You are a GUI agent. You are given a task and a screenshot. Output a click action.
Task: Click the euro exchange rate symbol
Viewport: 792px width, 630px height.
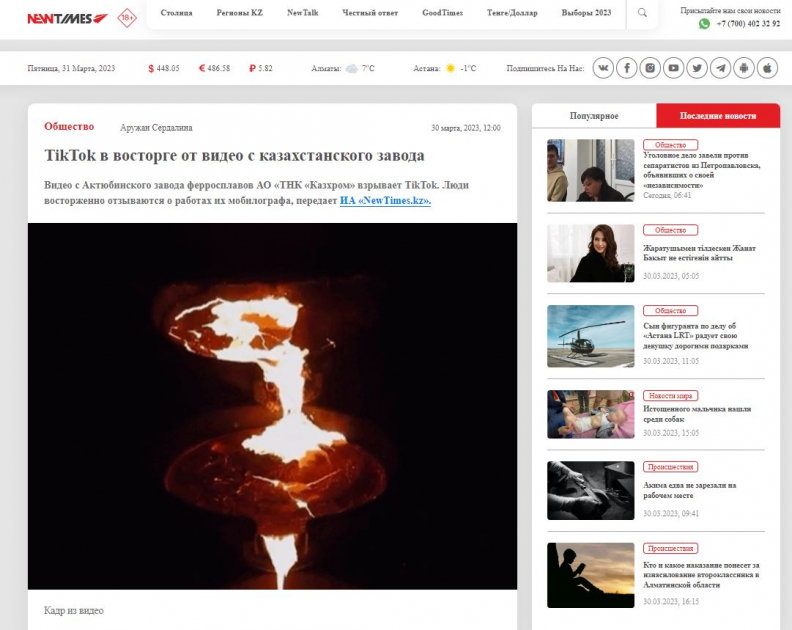tap(202, 68)
